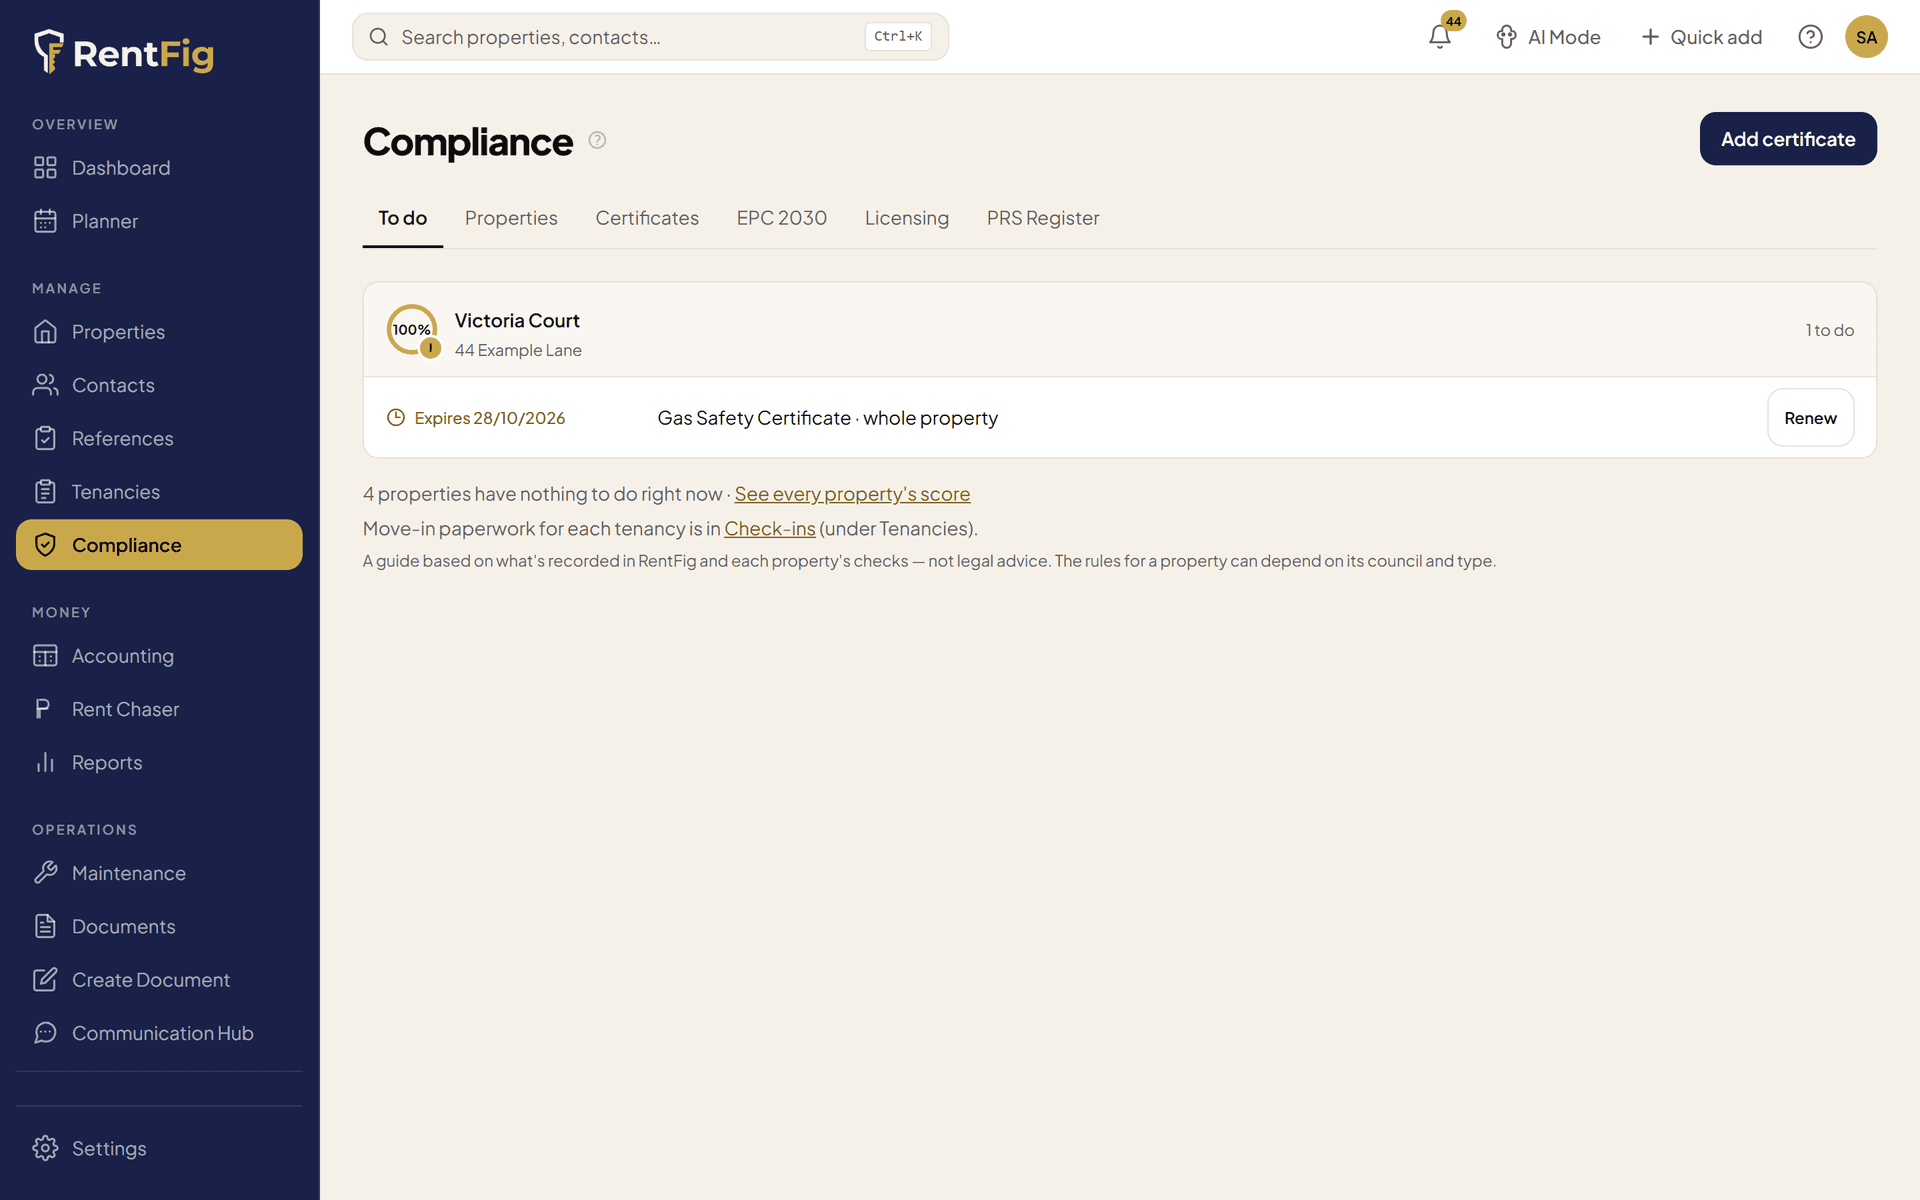This screenshot has height=1200, width=1920.
Task: Click Expires 28/10/2026 text
Action: pos(490,418)
